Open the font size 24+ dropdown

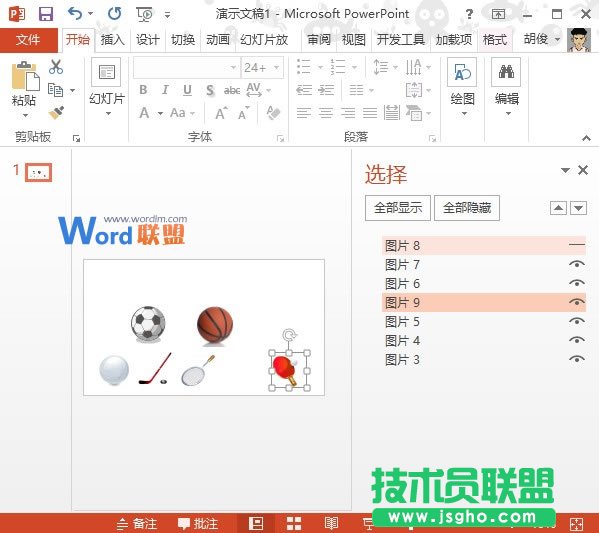tap(277, 68)
